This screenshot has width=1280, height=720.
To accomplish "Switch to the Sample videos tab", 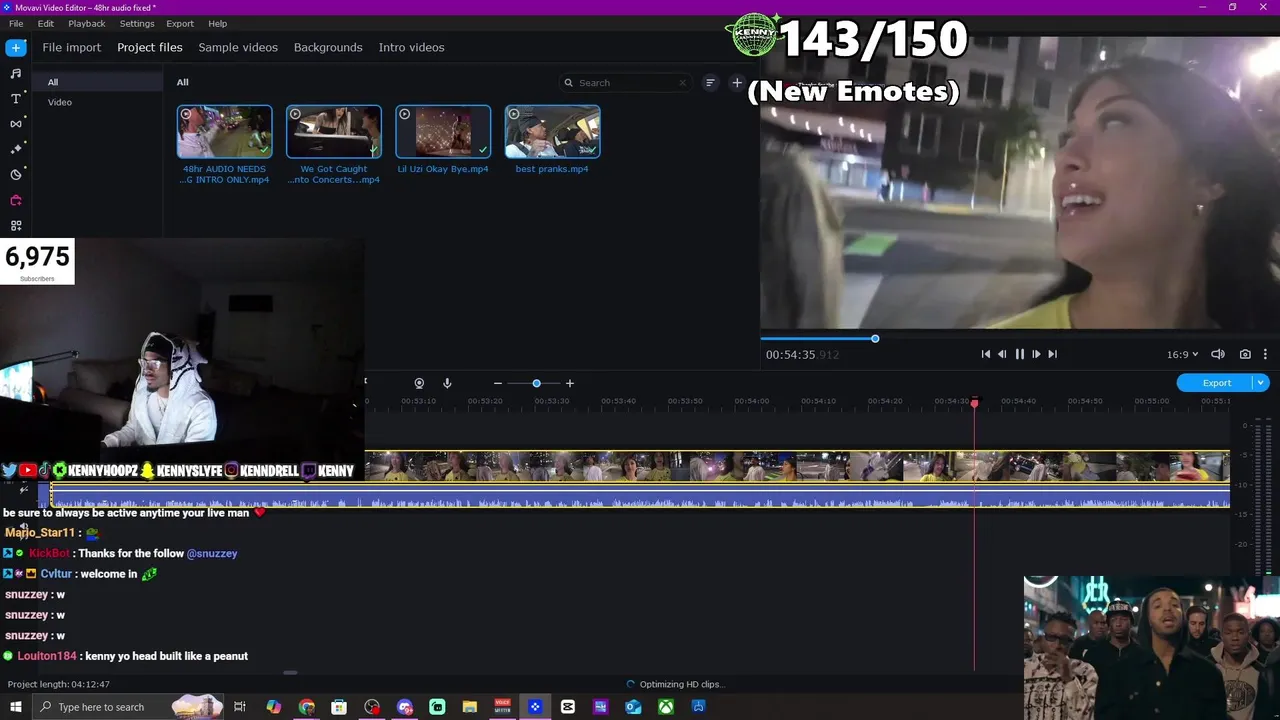I will point(238,47).
